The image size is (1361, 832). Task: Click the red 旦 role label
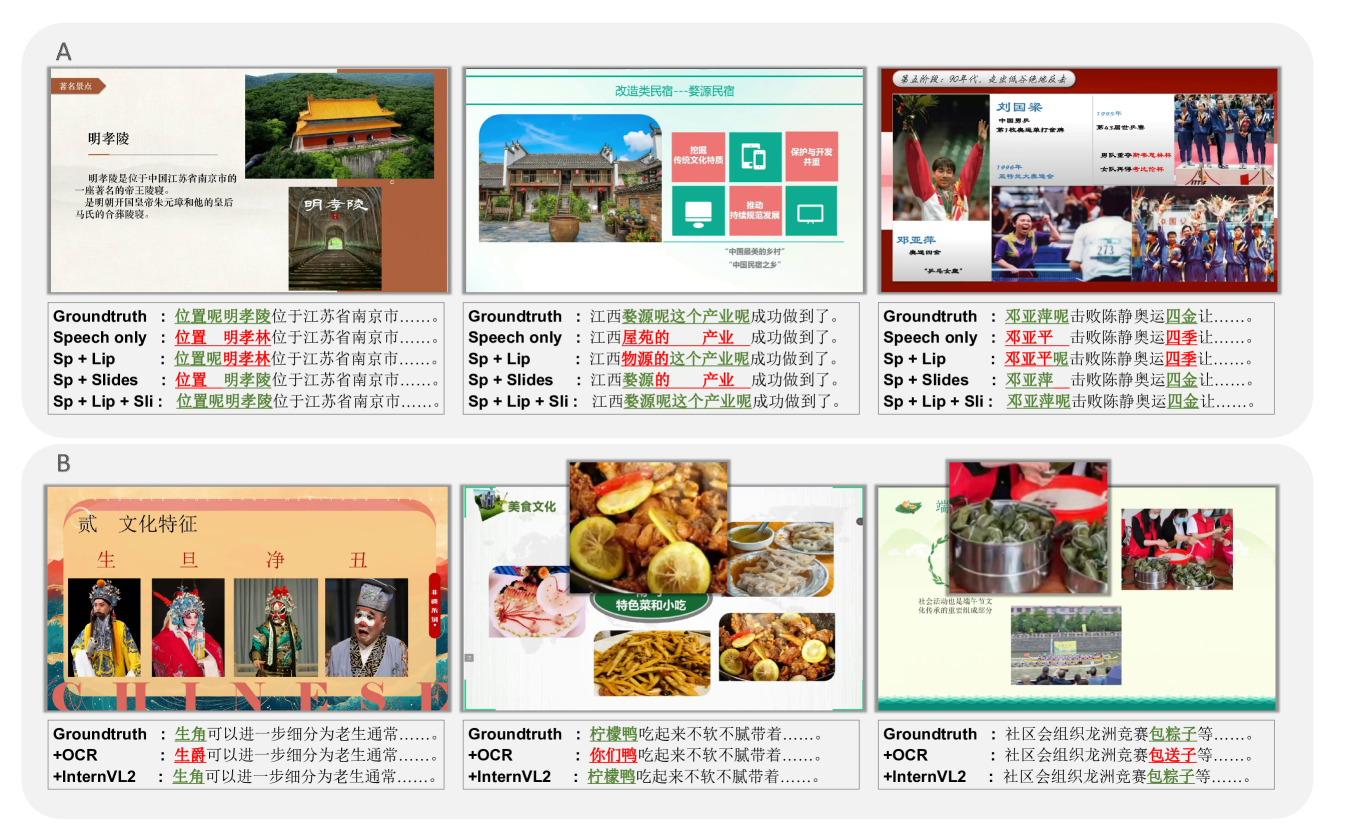point(189,559)
